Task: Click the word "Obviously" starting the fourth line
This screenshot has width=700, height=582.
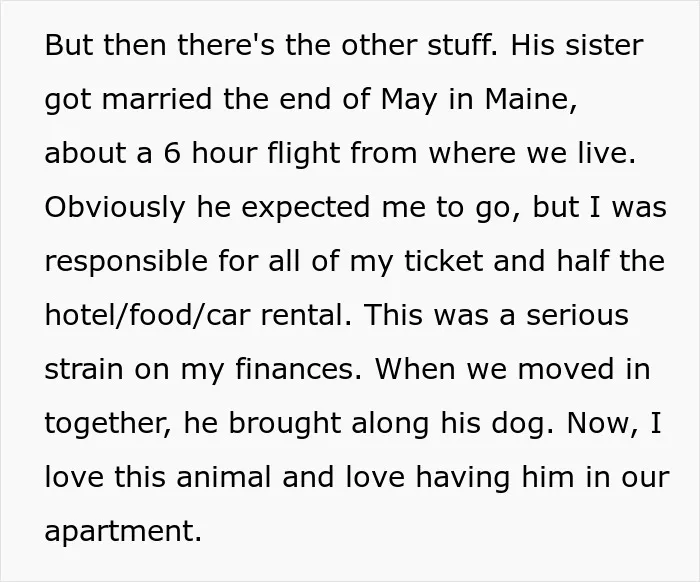Action: [x=115, y=208]
